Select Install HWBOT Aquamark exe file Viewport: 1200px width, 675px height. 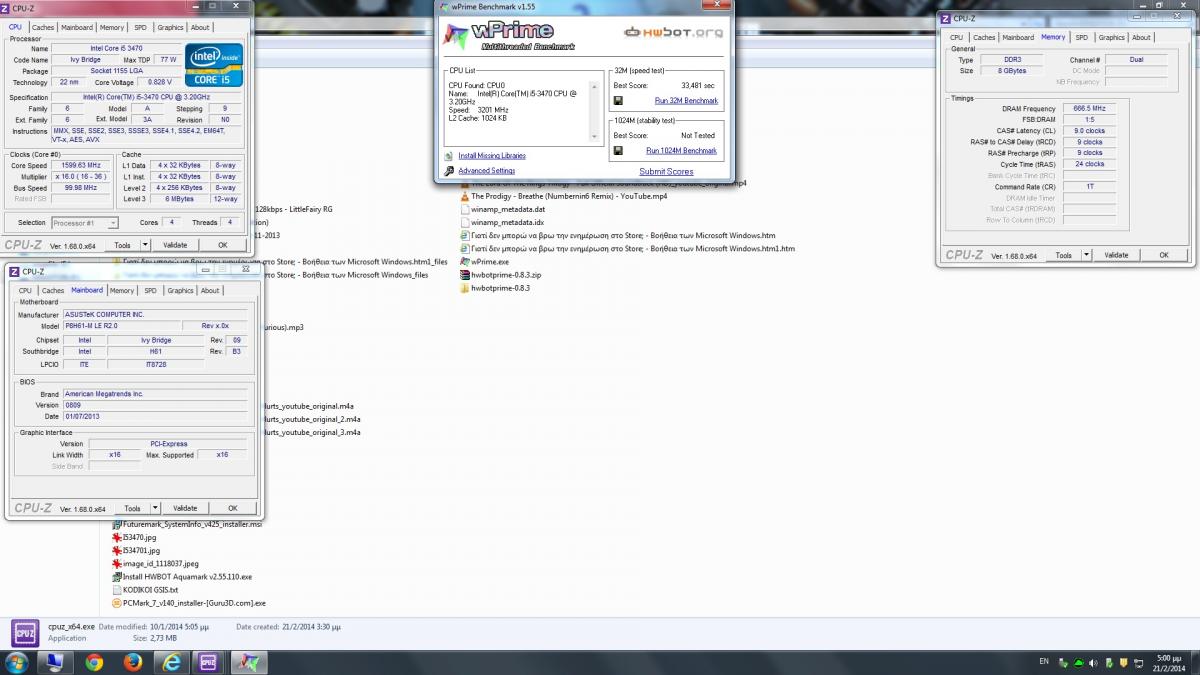click(182, 577)
